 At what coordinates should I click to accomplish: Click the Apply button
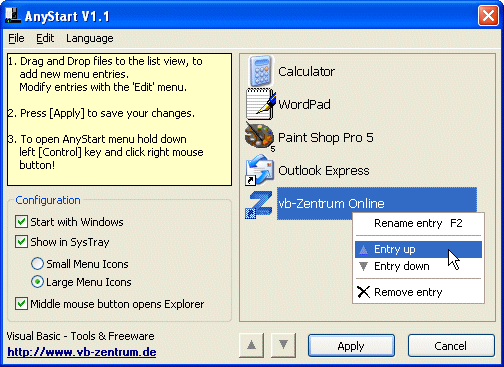click(x=351, y=346)
